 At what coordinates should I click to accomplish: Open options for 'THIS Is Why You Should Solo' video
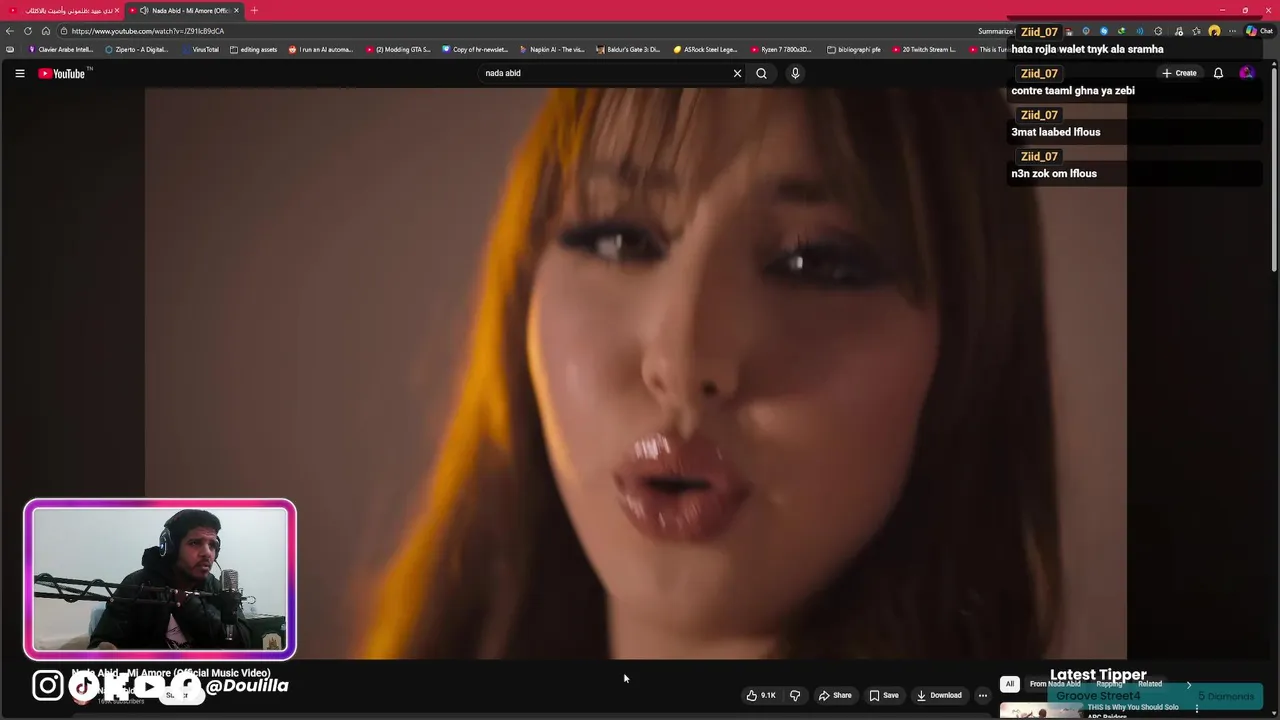[x=1197, y=709]
